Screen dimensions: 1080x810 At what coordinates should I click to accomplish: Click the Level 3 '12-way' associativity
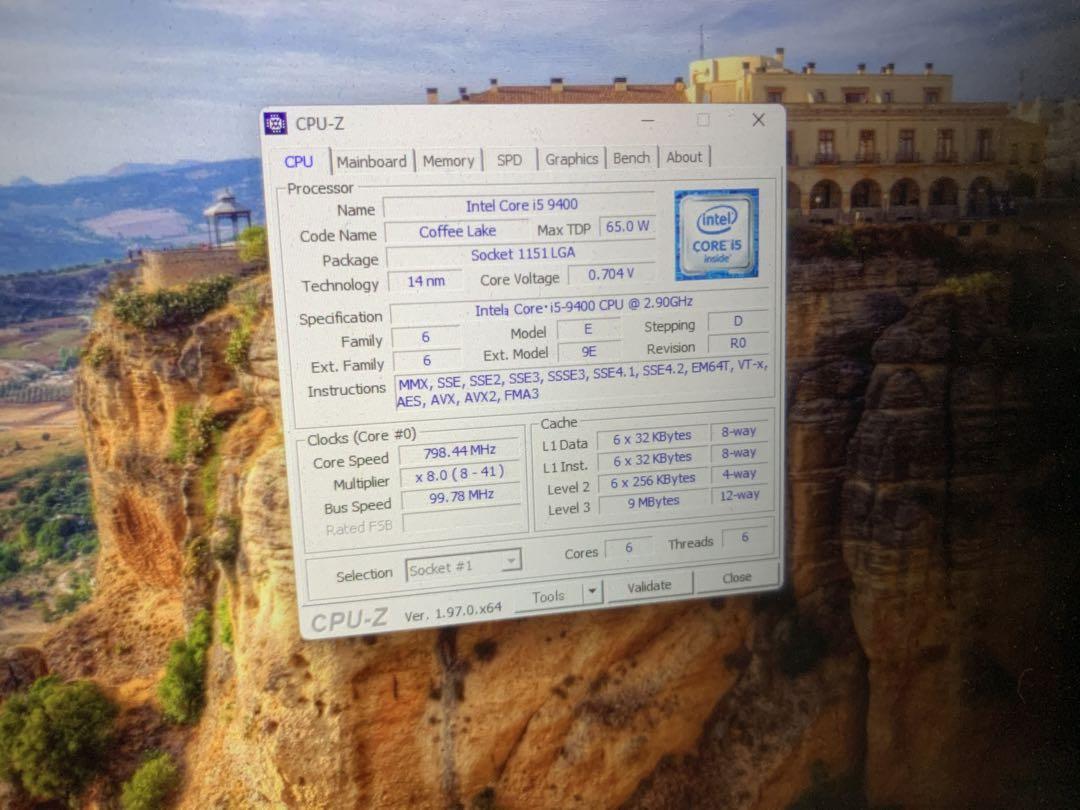tap(739, 495)
